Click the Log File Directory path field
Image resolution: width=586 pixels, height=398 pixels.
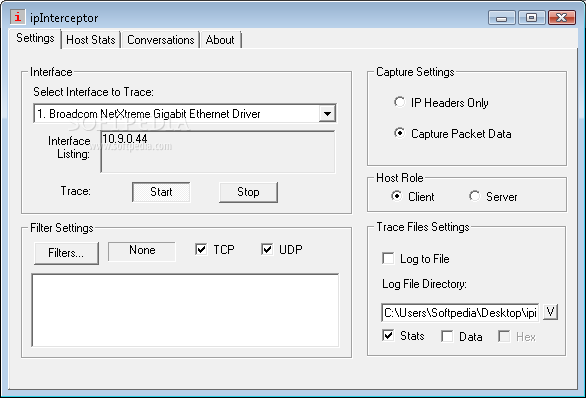coord(460,312)
